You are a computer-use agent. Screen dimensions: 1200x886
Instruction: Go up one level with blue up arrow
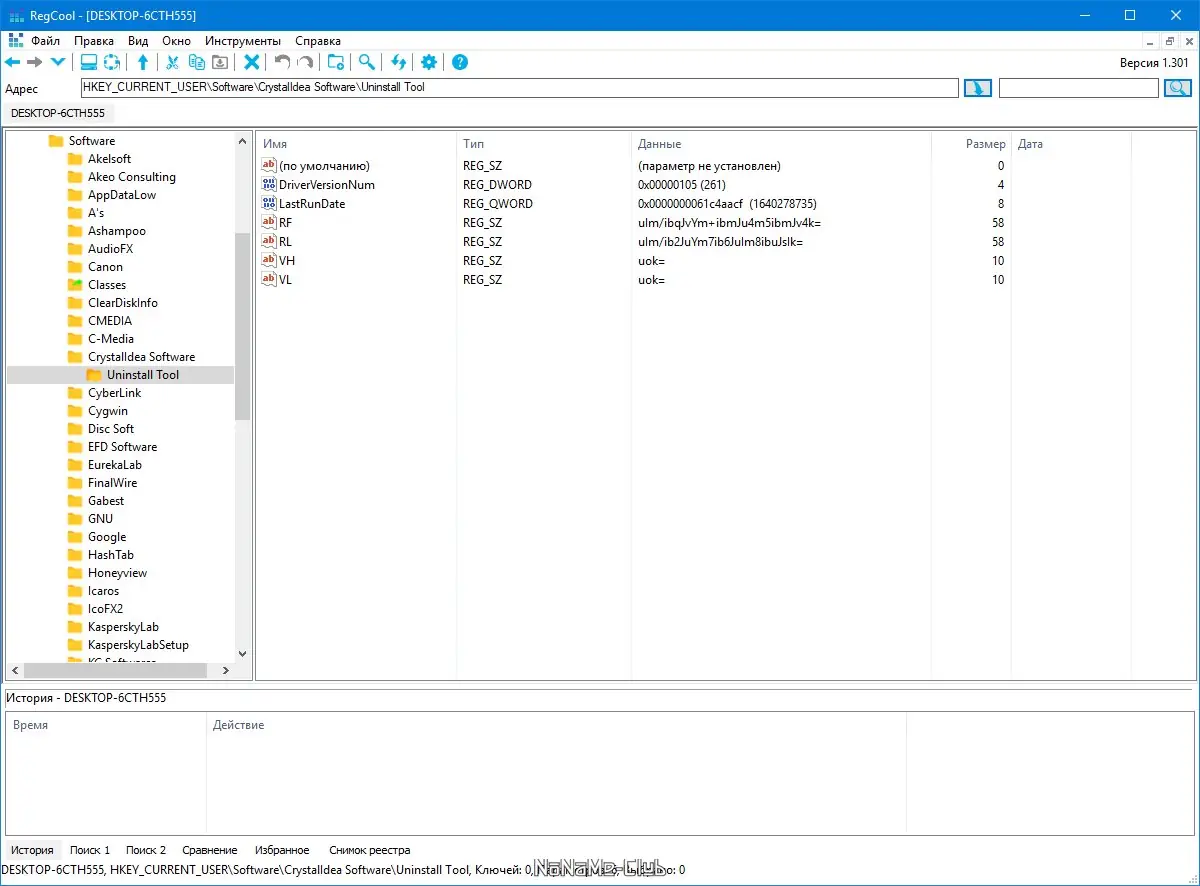pos(143,62)
